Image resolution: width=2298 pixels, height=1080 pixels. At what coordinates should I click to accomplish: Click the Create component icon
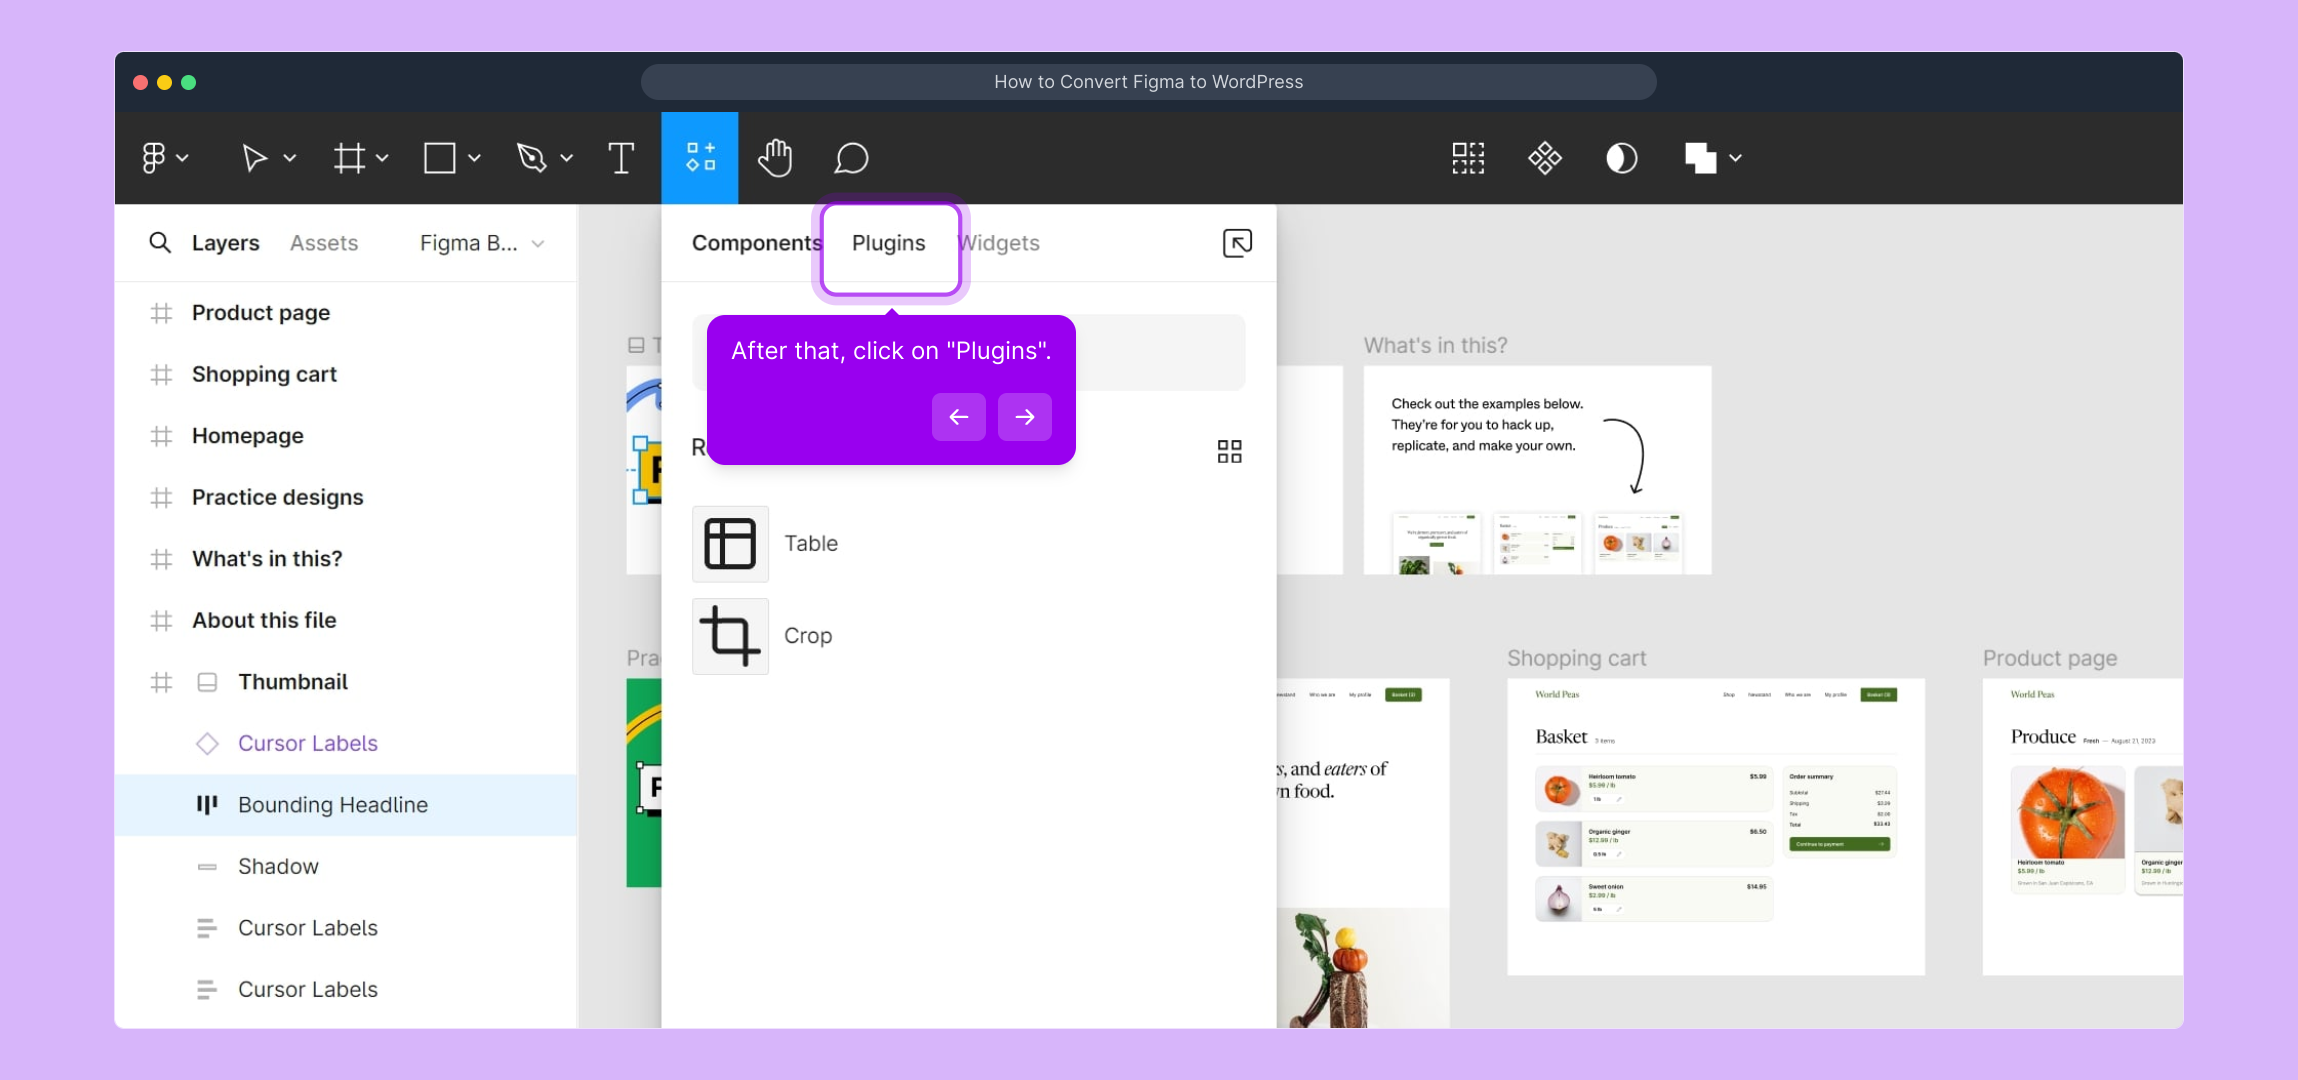pos(1544,158)
